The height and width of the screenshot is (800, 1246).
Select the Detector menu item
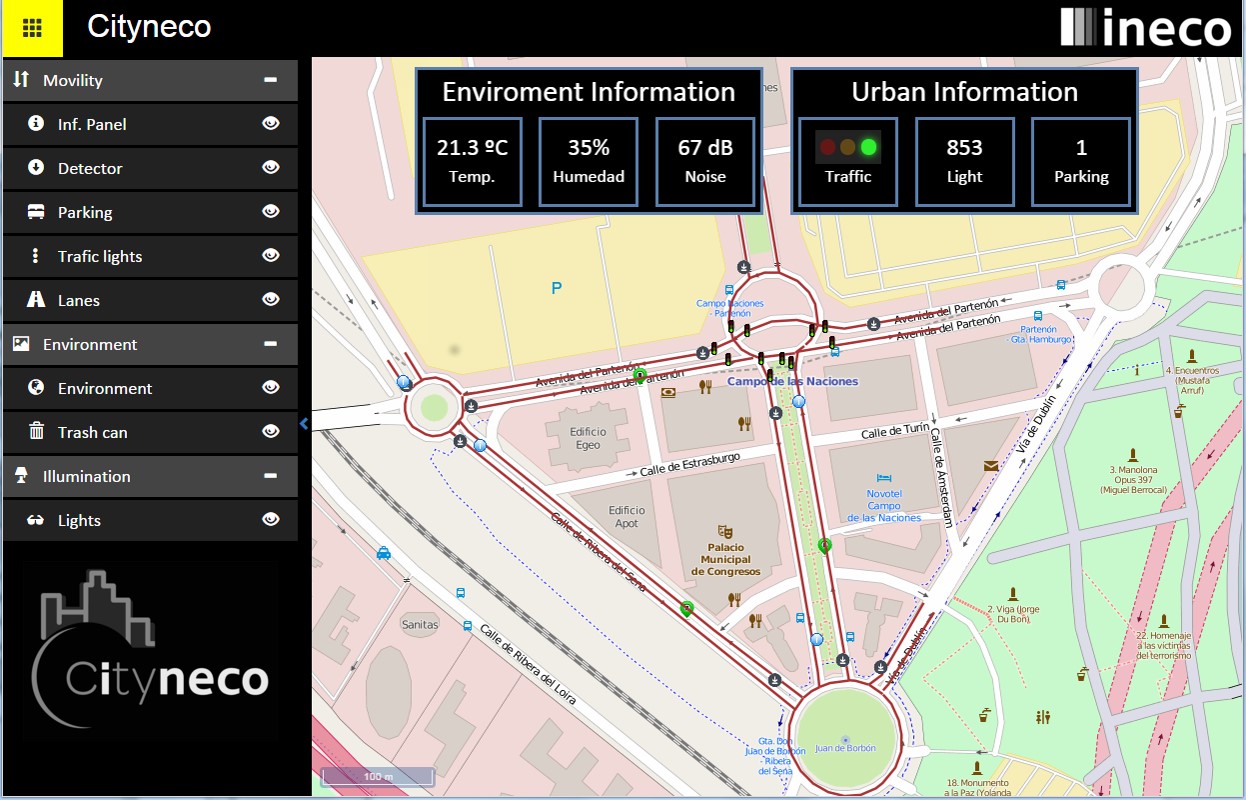coord(90,168)
